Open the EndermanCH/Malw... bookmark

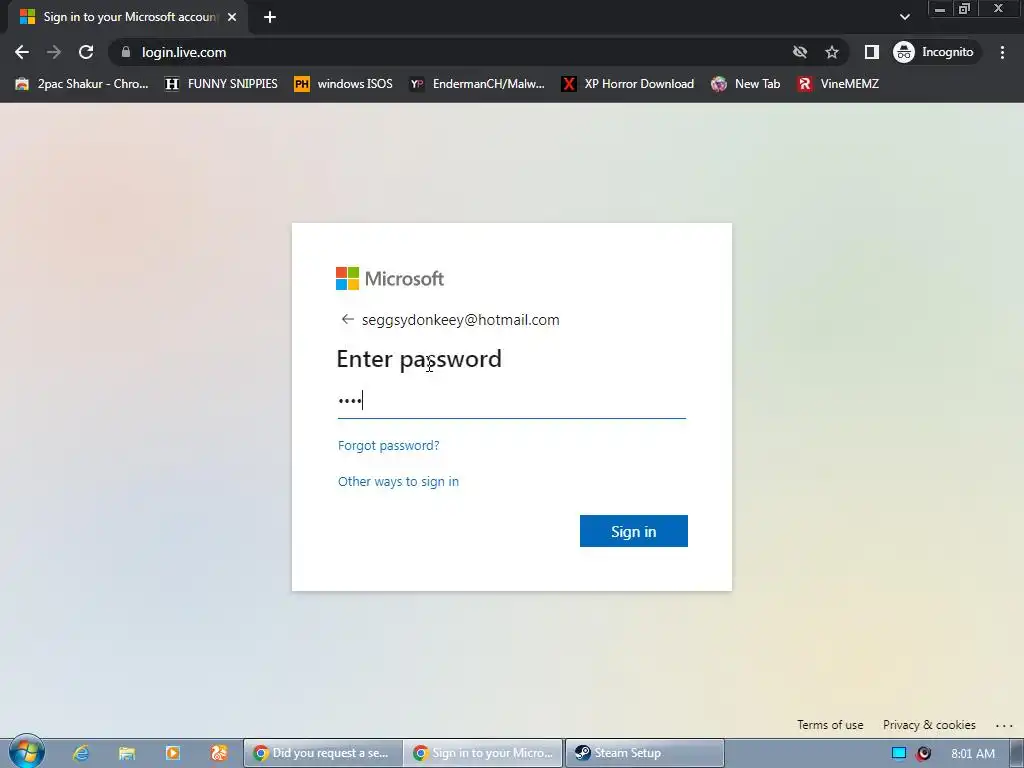(477, 84)
